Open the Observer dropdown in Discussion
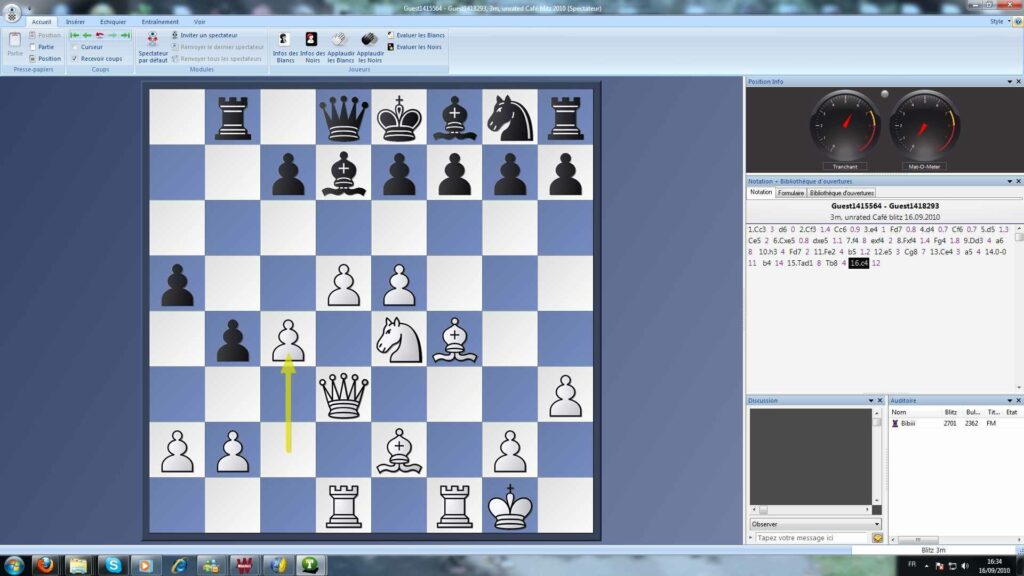1024x576 pixels. tap(876, 524)
